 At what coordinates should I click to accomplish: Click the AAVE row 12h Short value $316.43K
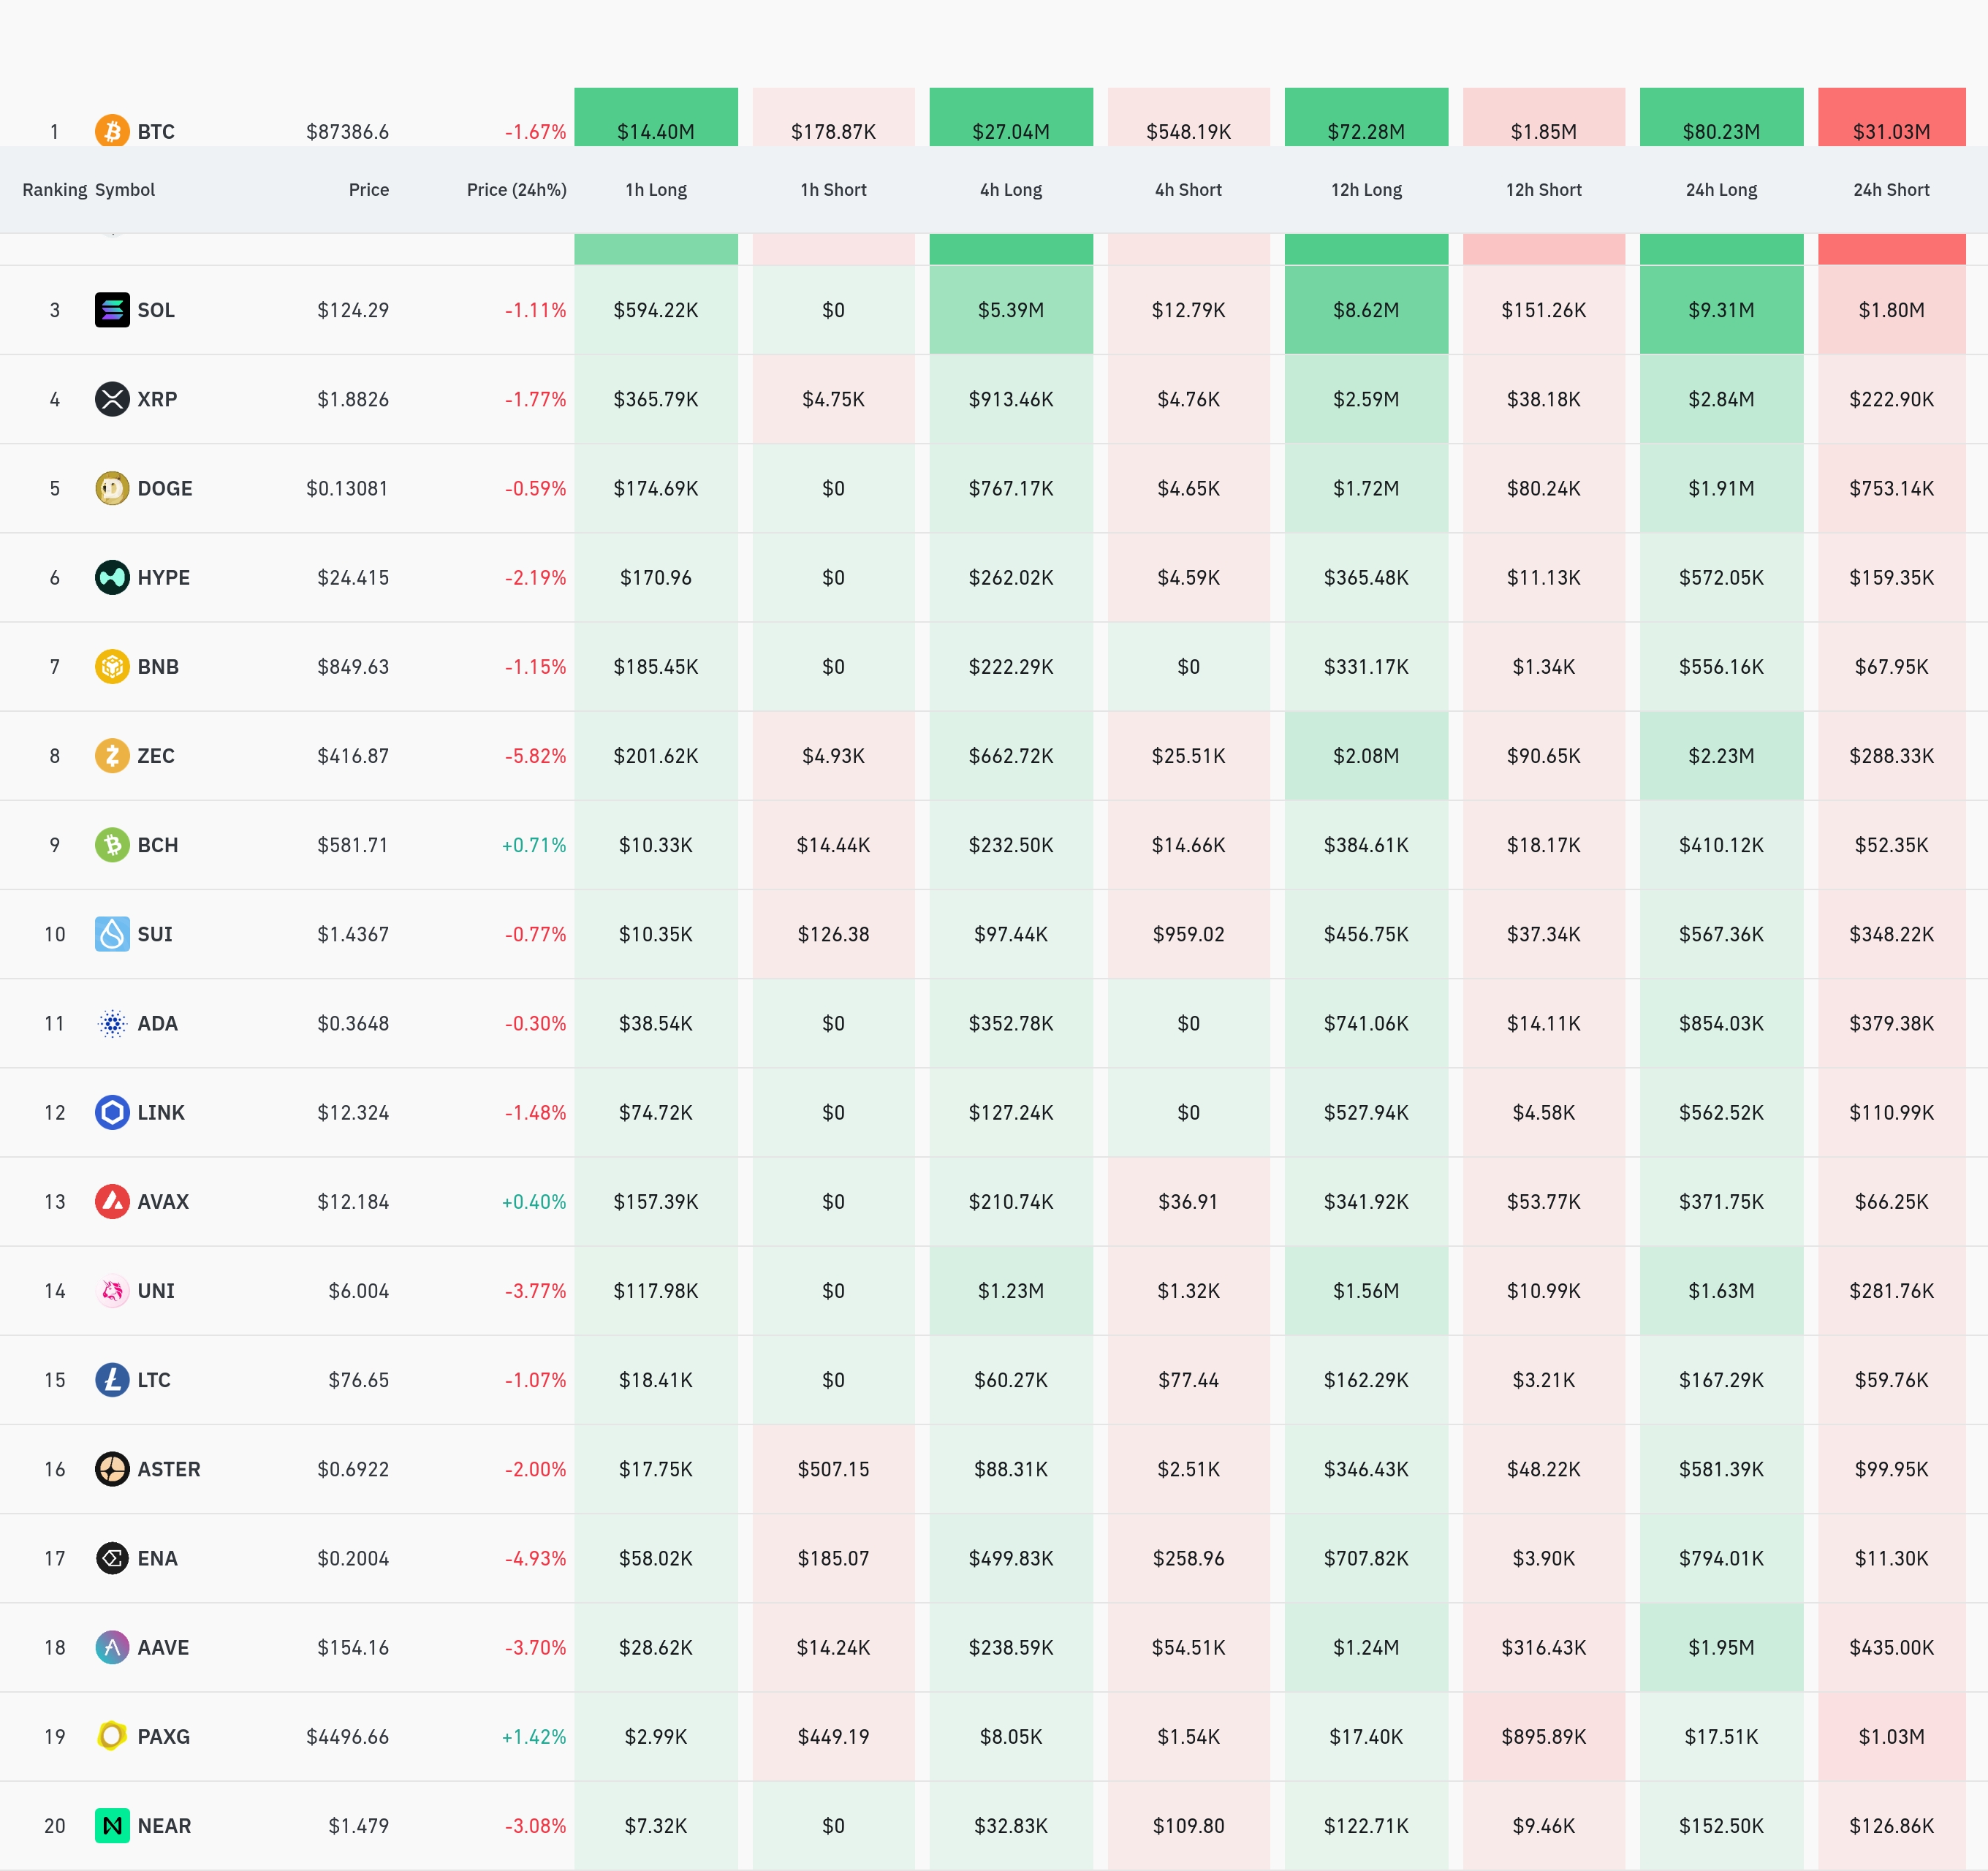(1543, 1647)
